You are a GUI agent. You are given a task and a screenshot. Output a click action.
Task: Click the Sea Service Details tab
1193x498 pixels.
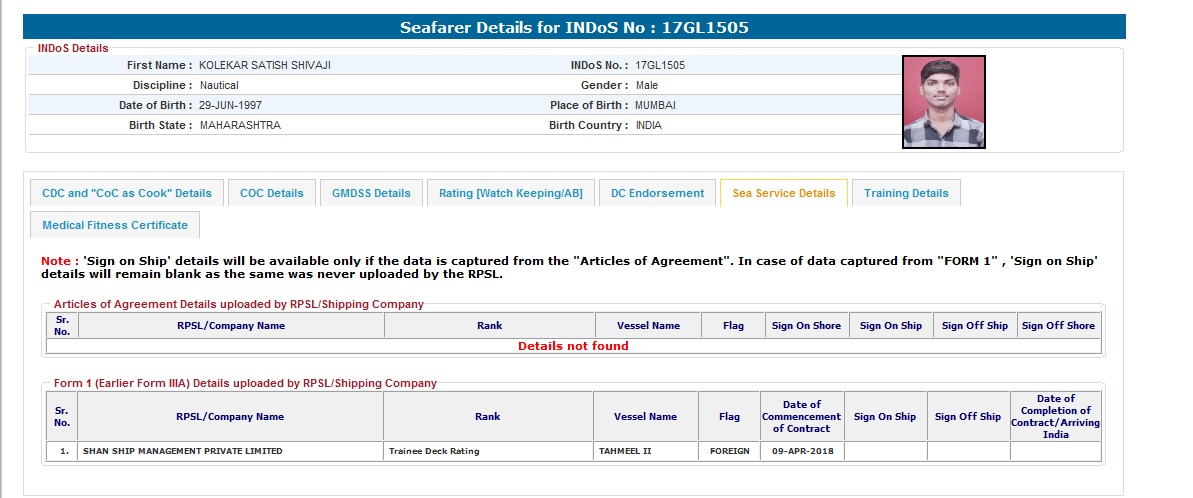coord(783,193)
